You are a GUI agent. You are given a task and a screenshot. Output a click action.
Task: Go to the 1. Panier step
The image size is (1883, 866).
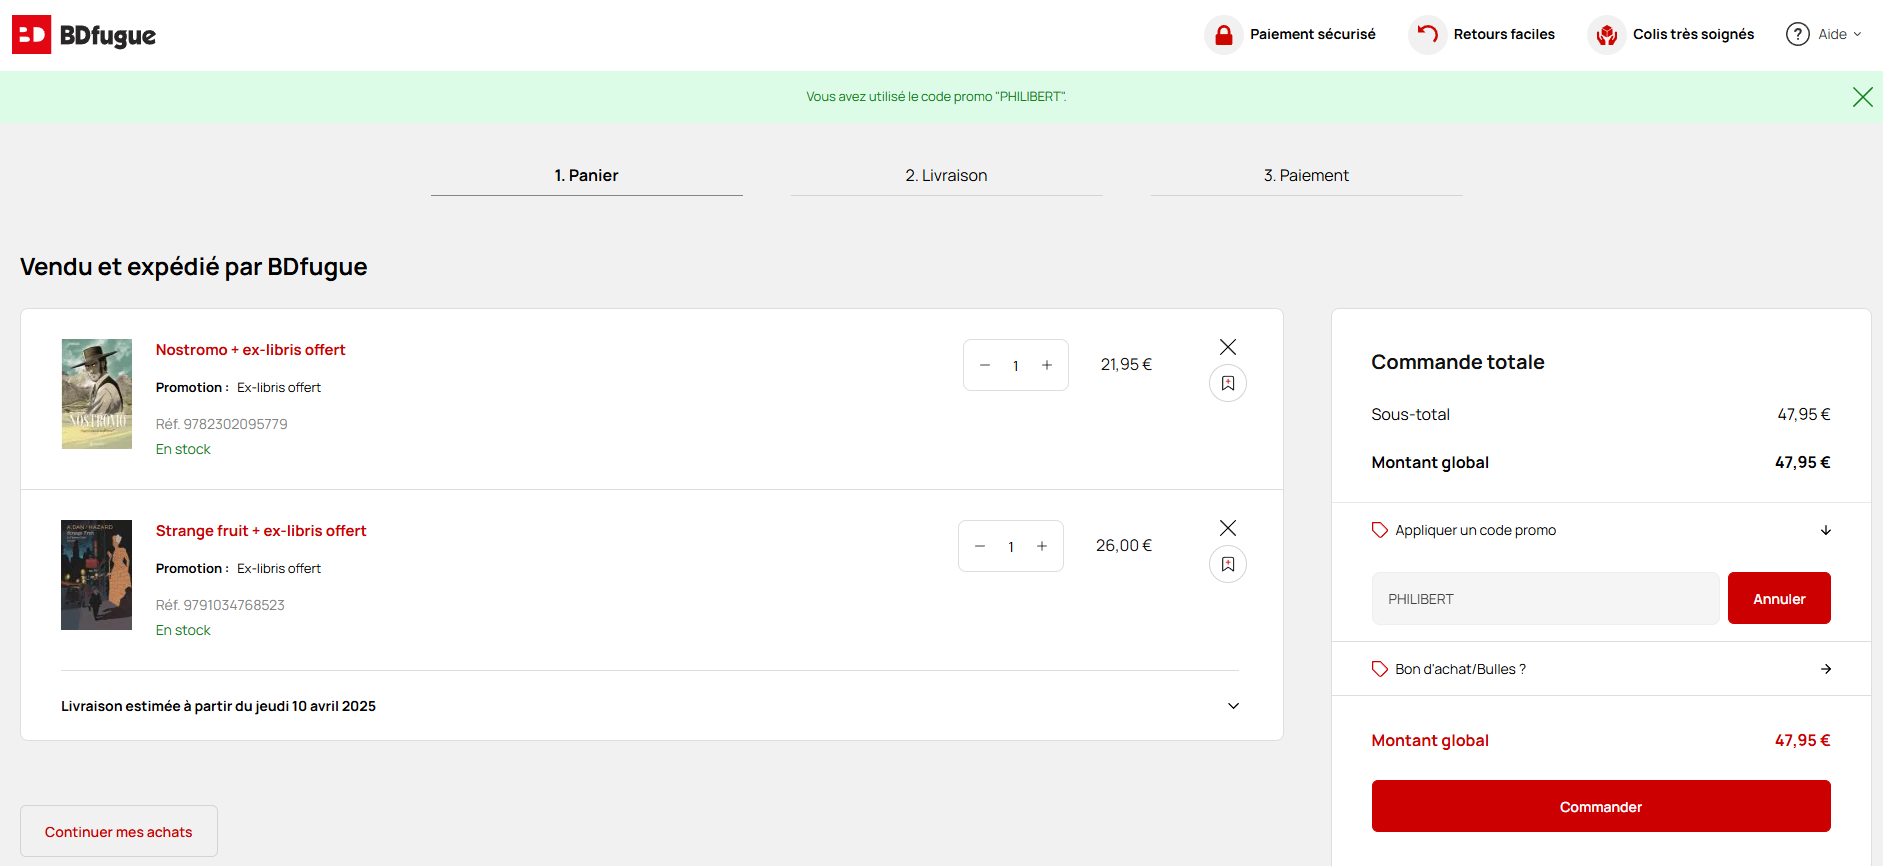[x=587, y=175]
